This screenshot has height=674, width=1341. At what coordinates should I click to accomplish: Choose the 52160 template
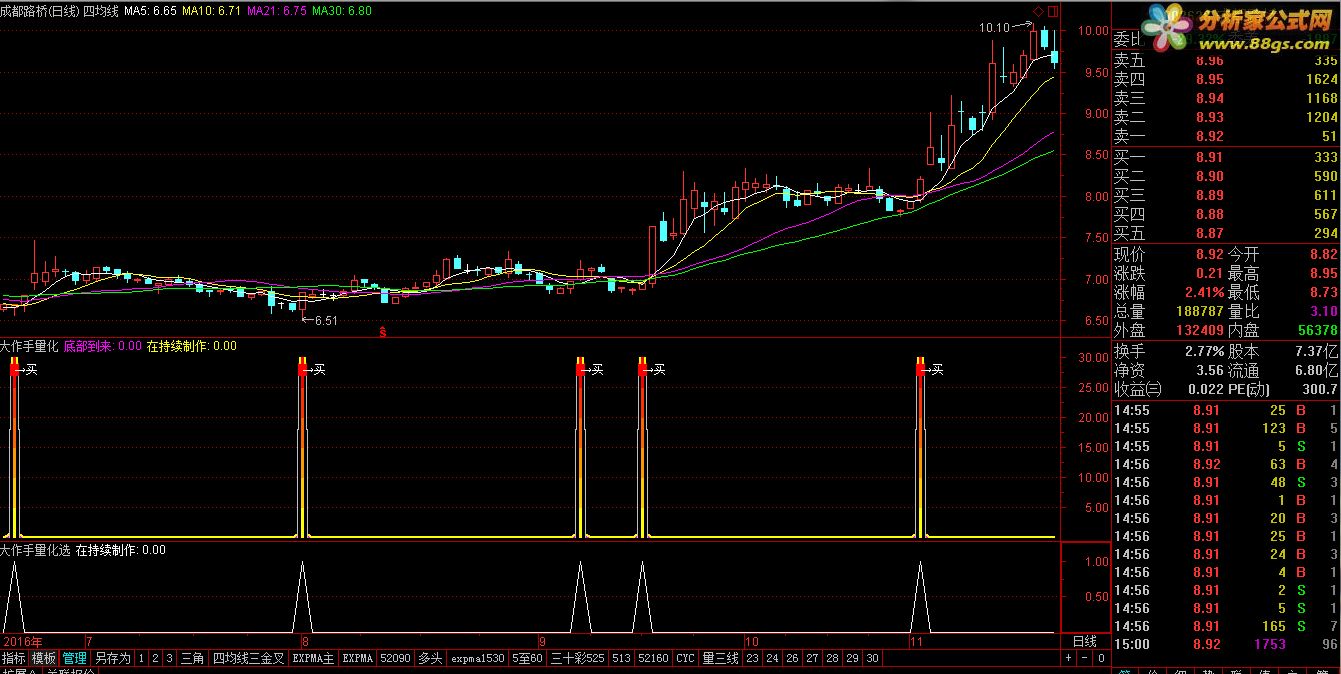[x=653, y=659]
